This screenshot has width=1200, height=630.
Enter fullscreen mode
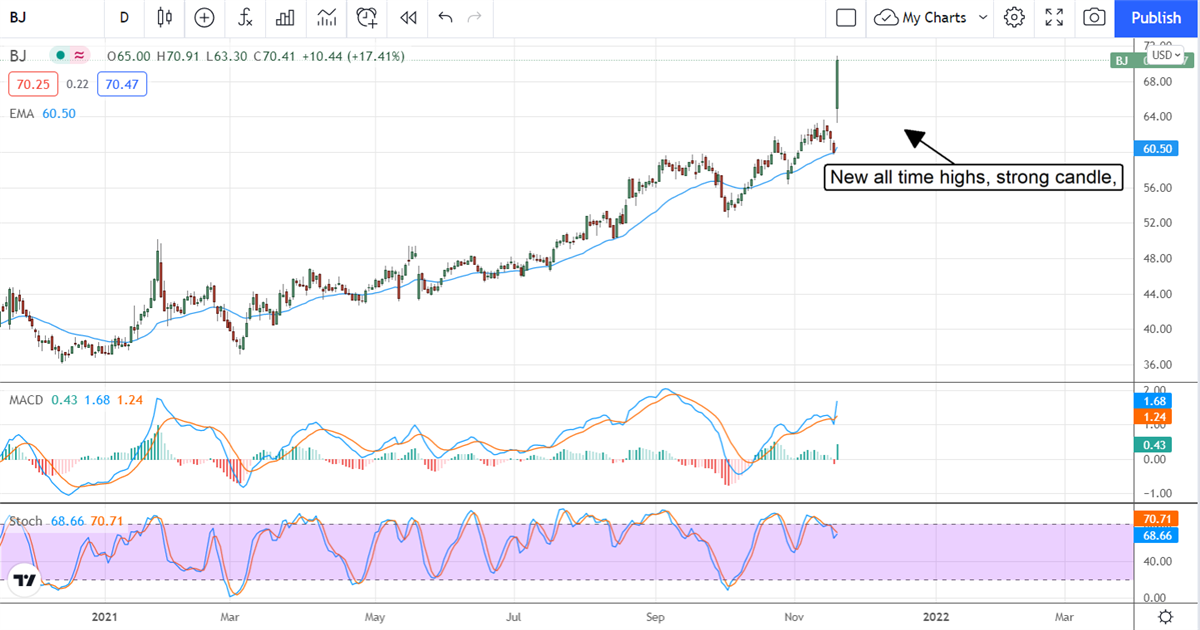[1054, 17]
